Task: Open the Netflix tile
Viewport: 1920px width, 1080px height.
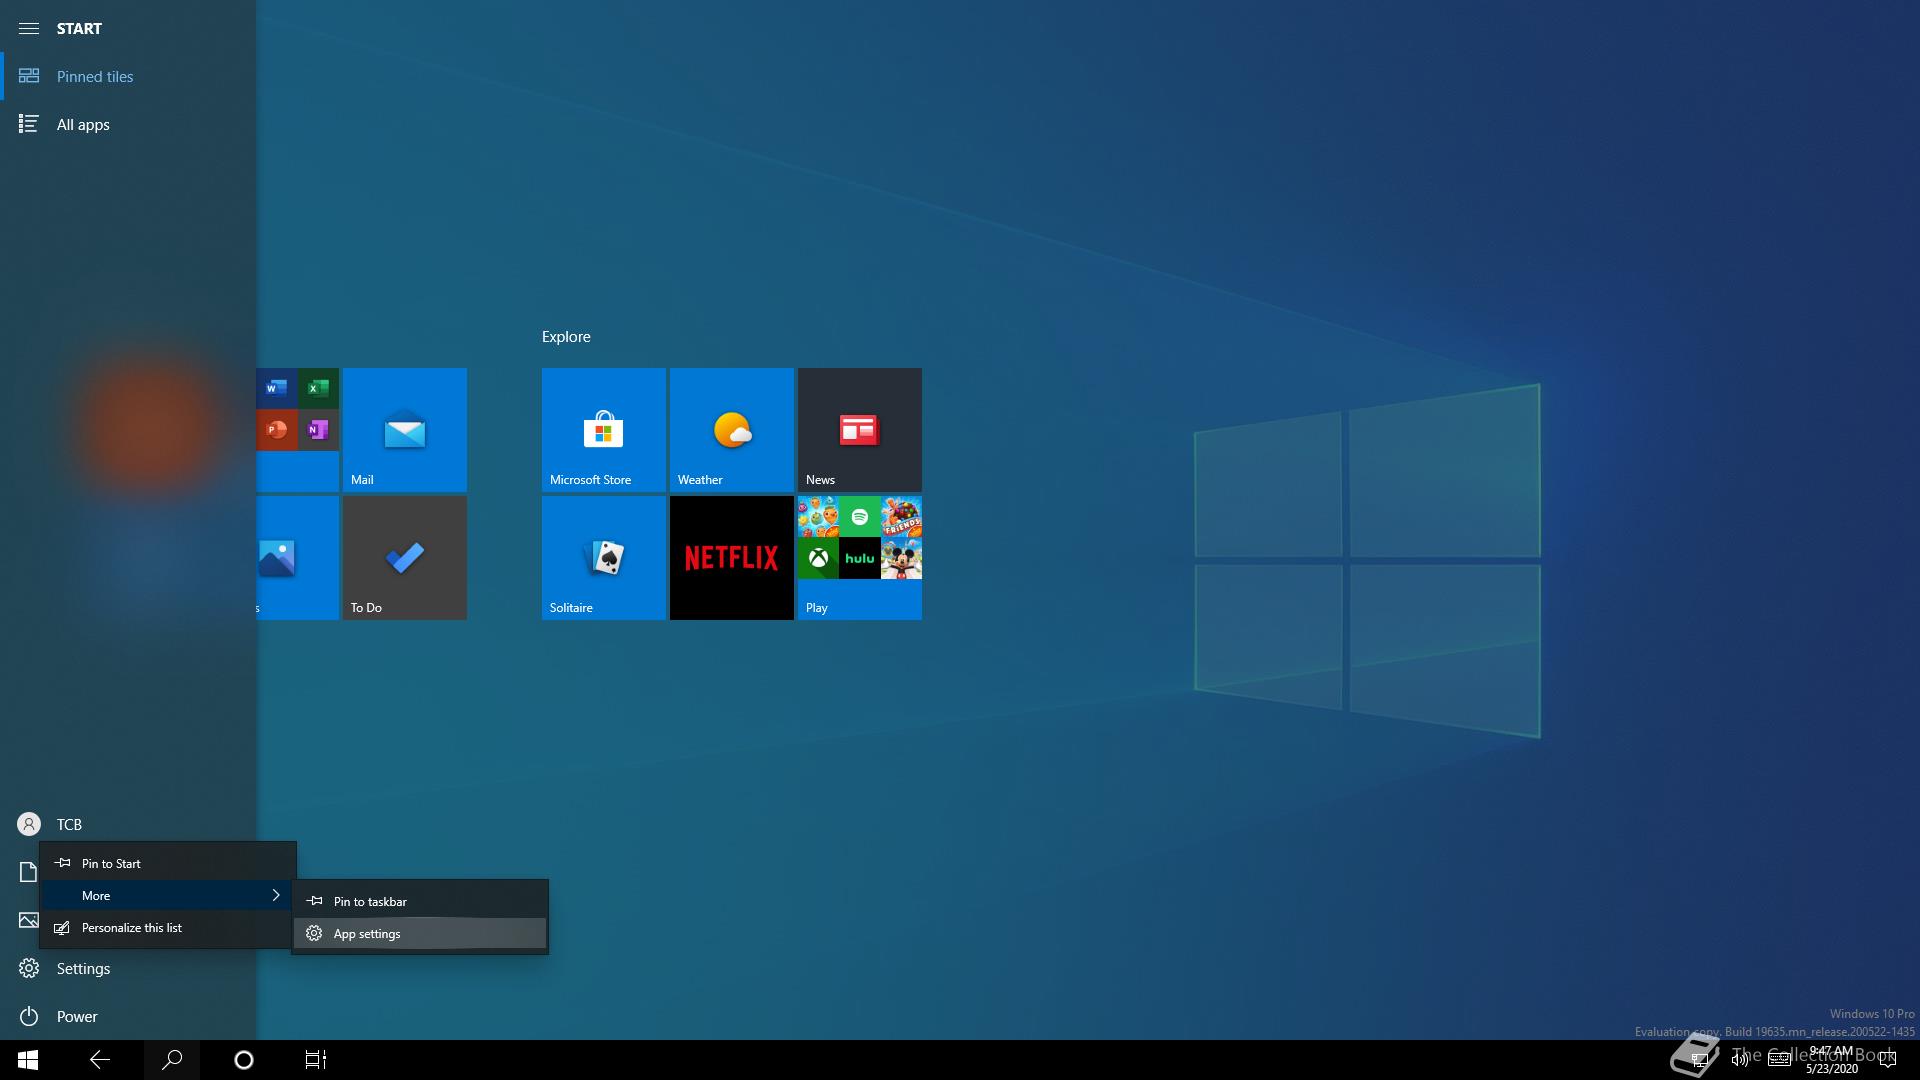Action: point(732,558)
